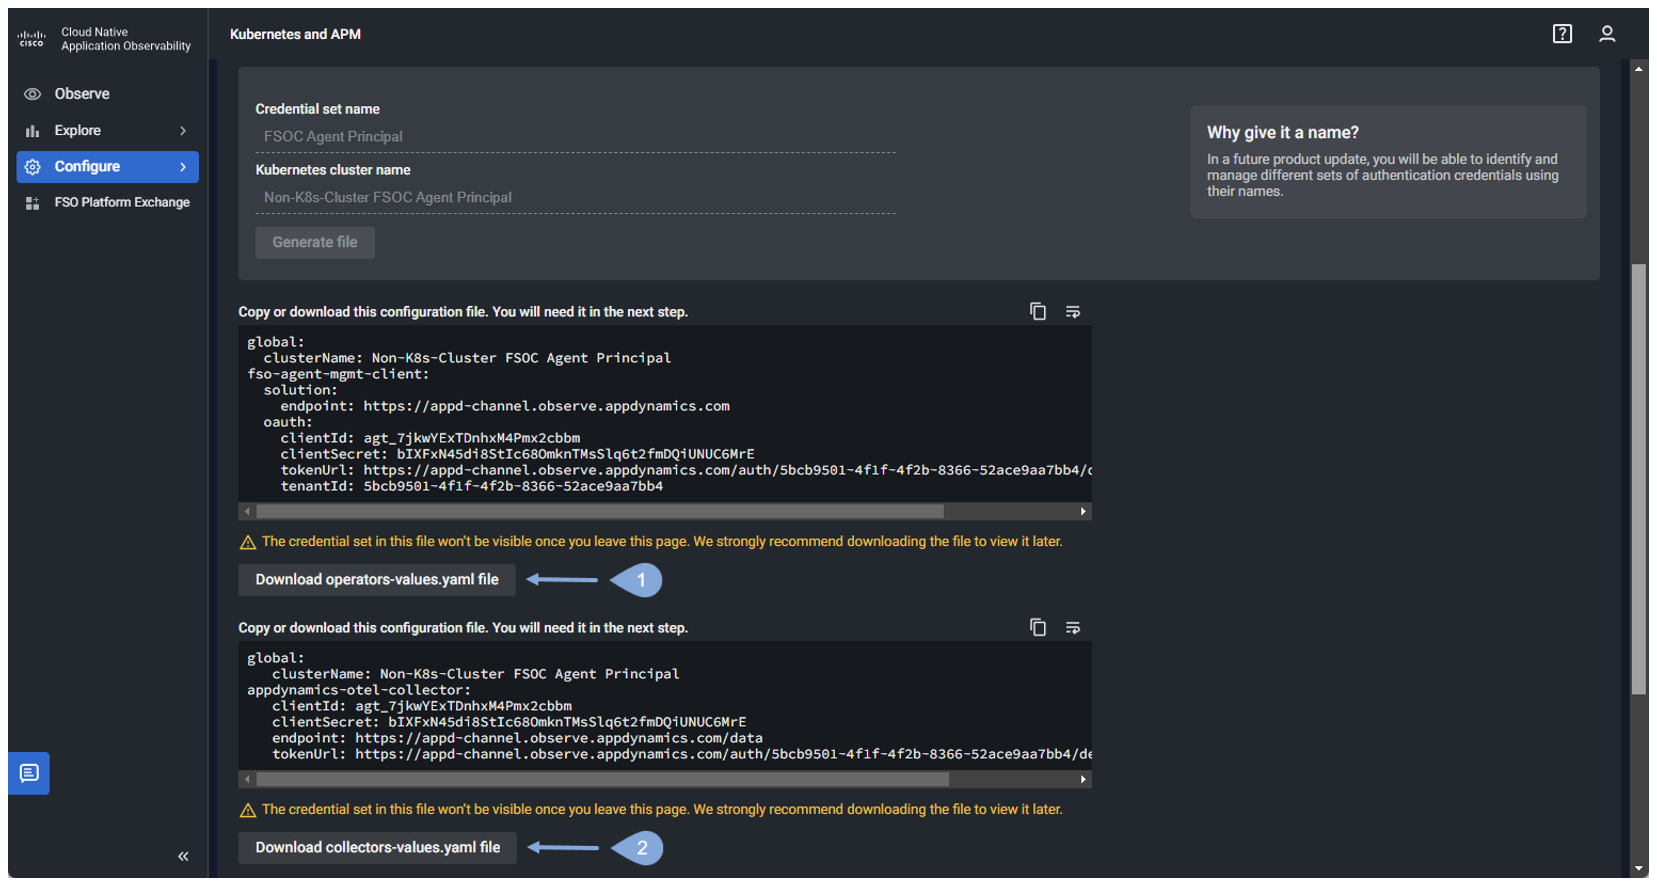Click the Generate file button
Image resolution: width=1657 pixels, height=887 pixels.
pyautogui.click(x=315, y=242)
